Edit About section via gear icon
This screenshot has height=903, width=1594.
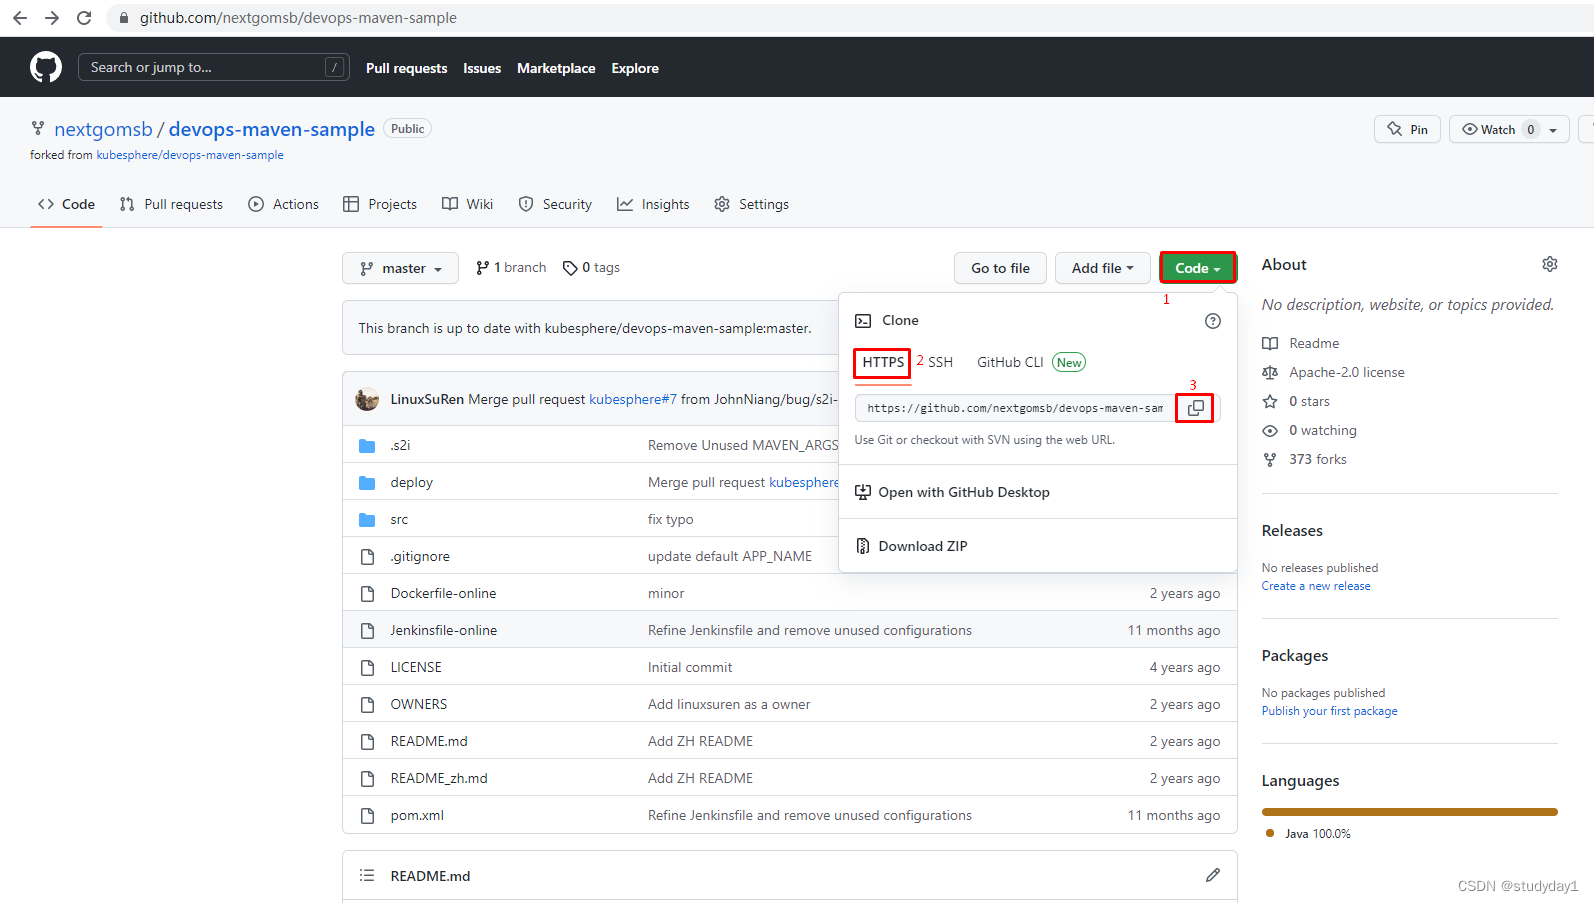pyautogui.click(x=1549, y=264)
